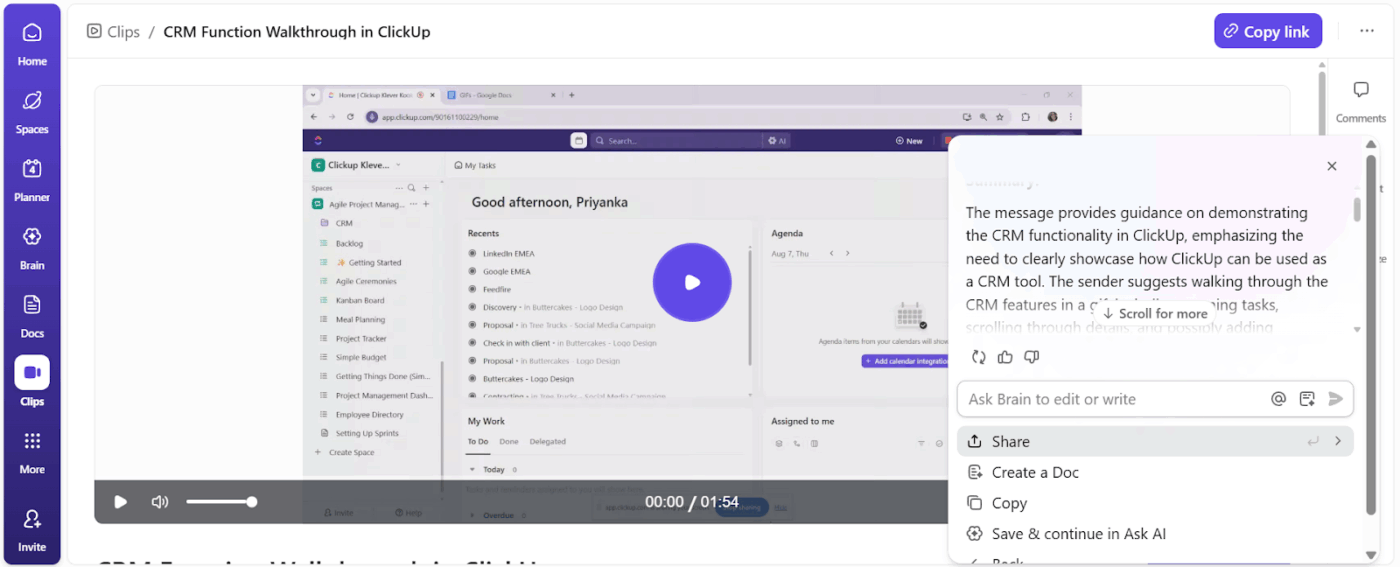
Task: Expand the Share submenu arrow
Action: [1338, 441]
